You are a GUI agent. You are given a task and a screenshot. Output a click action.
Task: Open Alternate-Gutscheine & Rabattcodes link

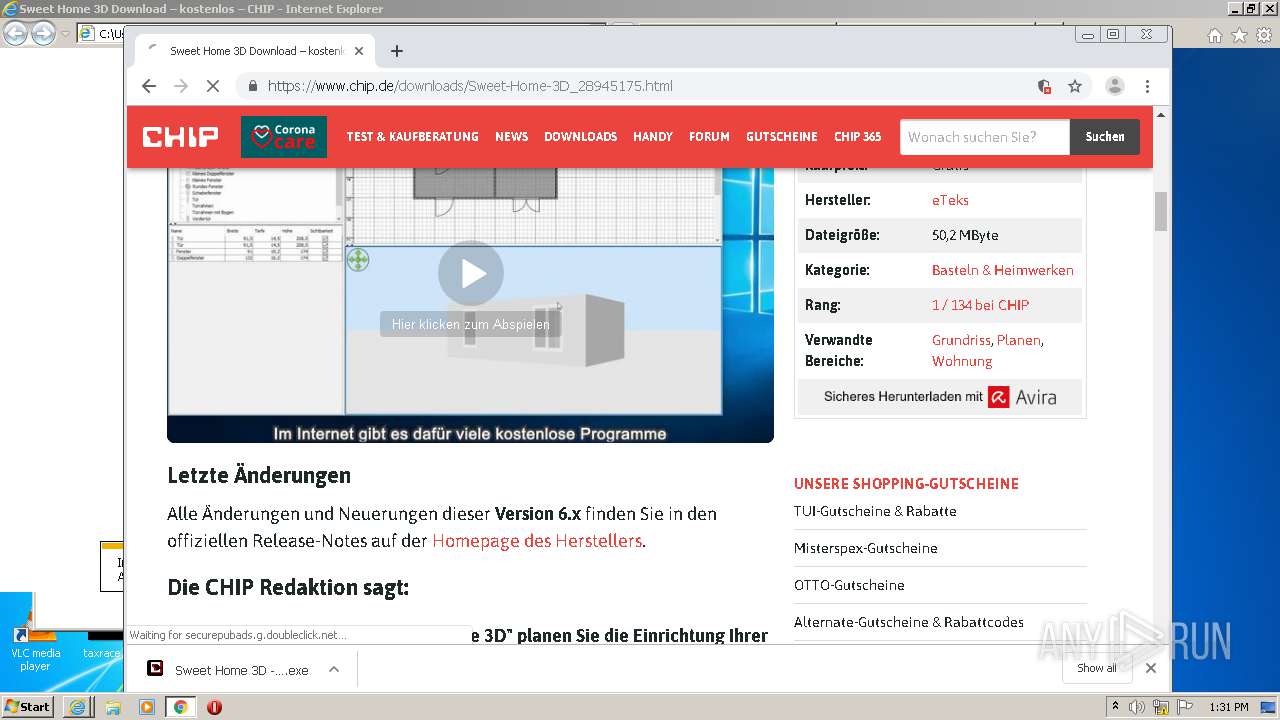pos(909,622)
